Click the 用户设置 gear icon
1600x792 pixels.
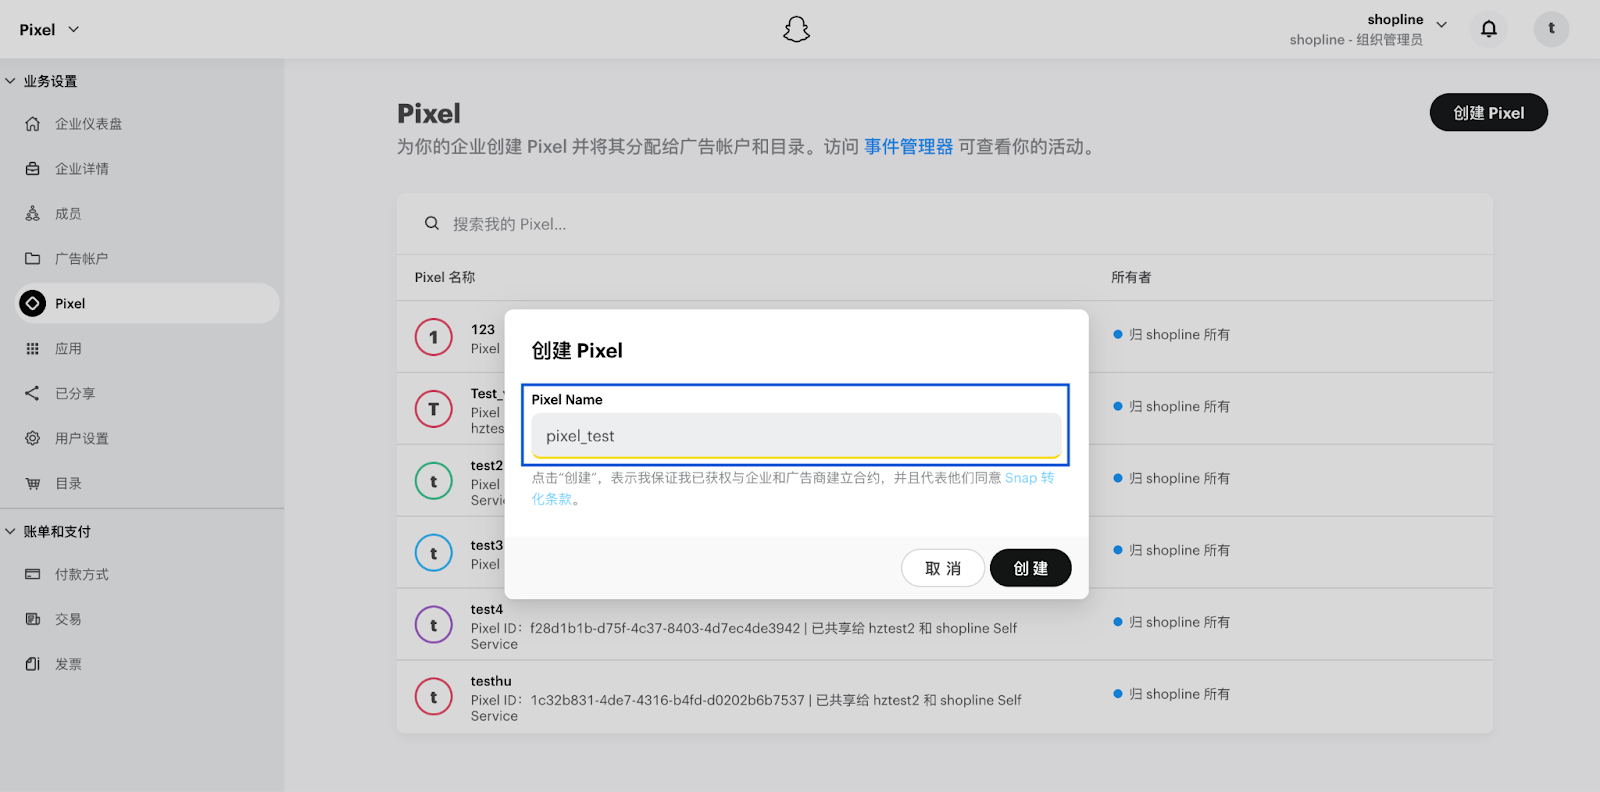(x=33, y=438)
